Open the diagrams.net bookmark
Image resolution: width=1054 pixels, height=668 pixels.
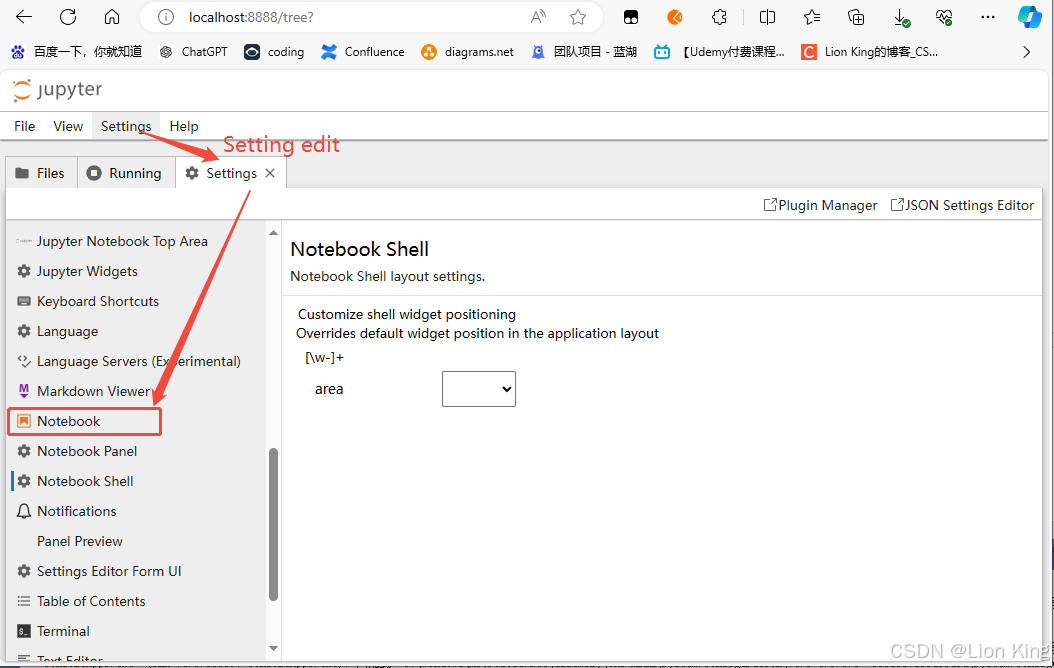point(467,52)
